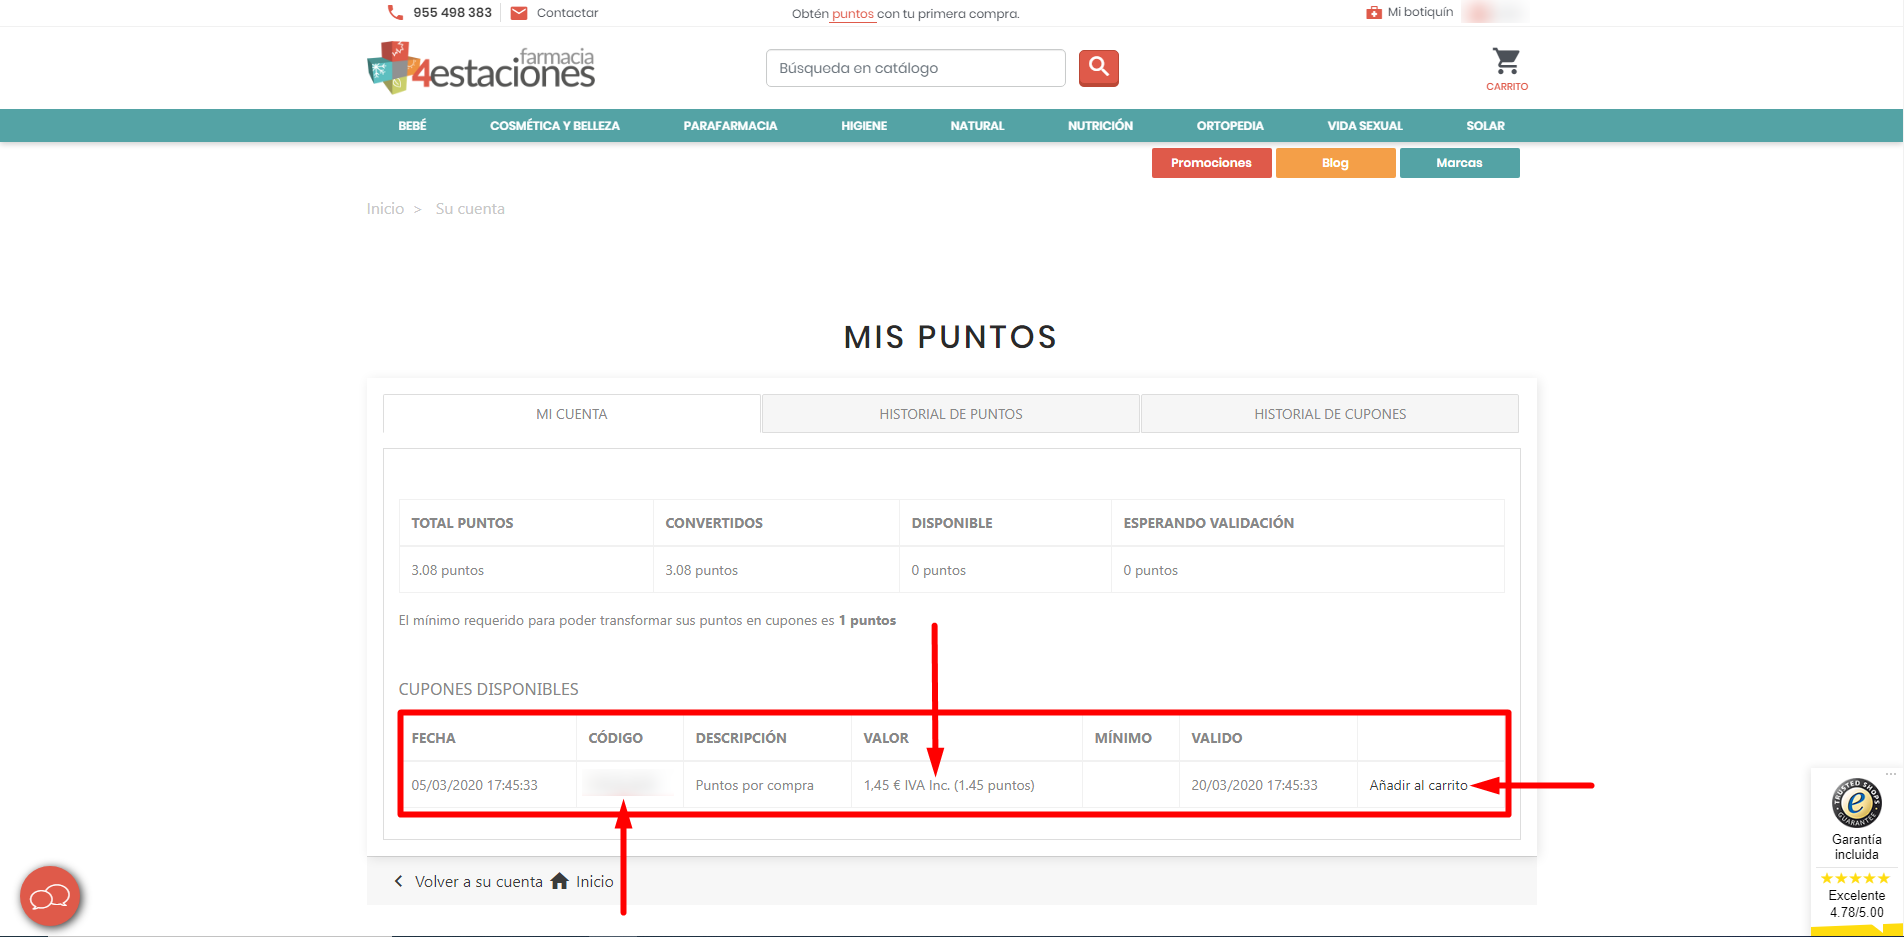Click the 05/03/2020 17:45:33 date cell
The image size is (1904, 937).
pyautogui.click(x=474, y=786)
